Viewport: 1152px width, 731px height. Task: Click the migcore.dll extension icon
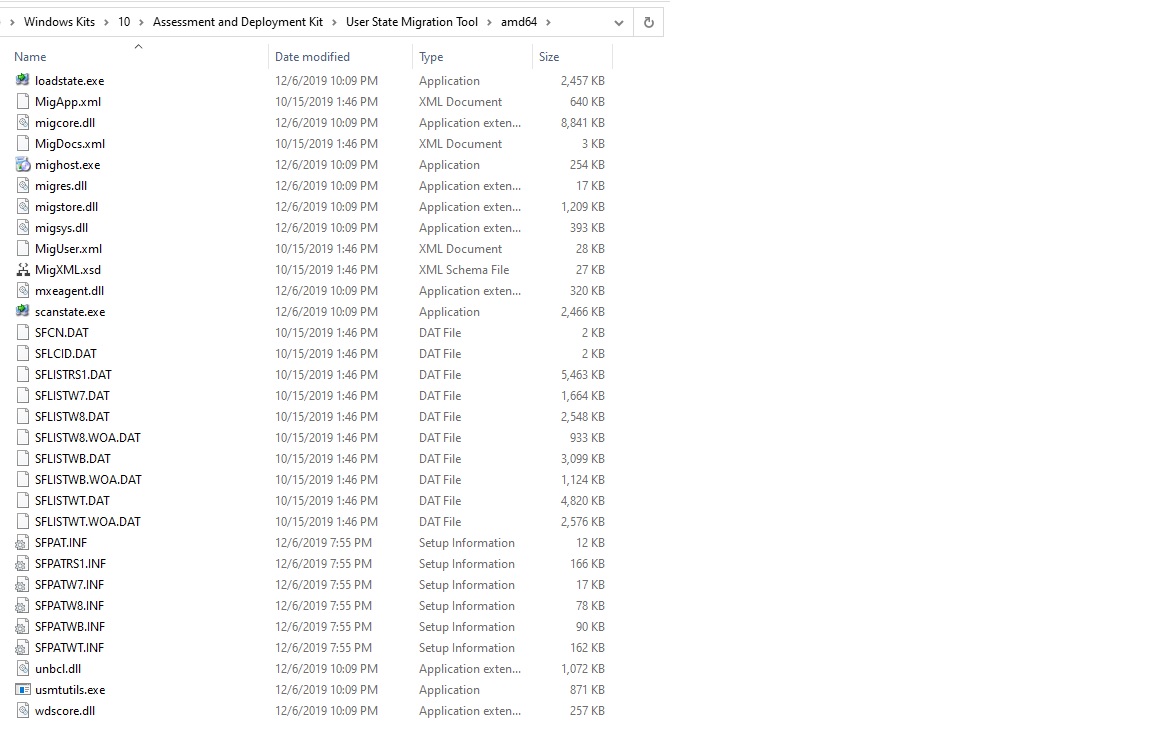[x=22, y=122]
